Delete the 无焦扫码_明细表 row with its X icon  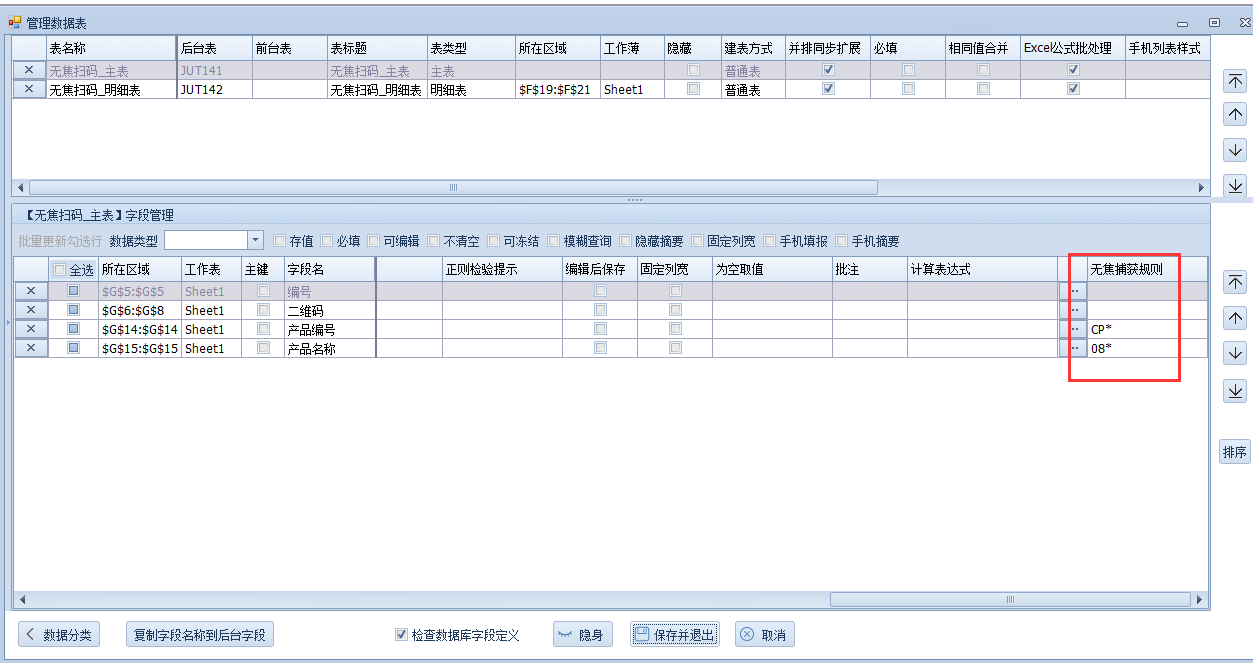tap(28, 89)
